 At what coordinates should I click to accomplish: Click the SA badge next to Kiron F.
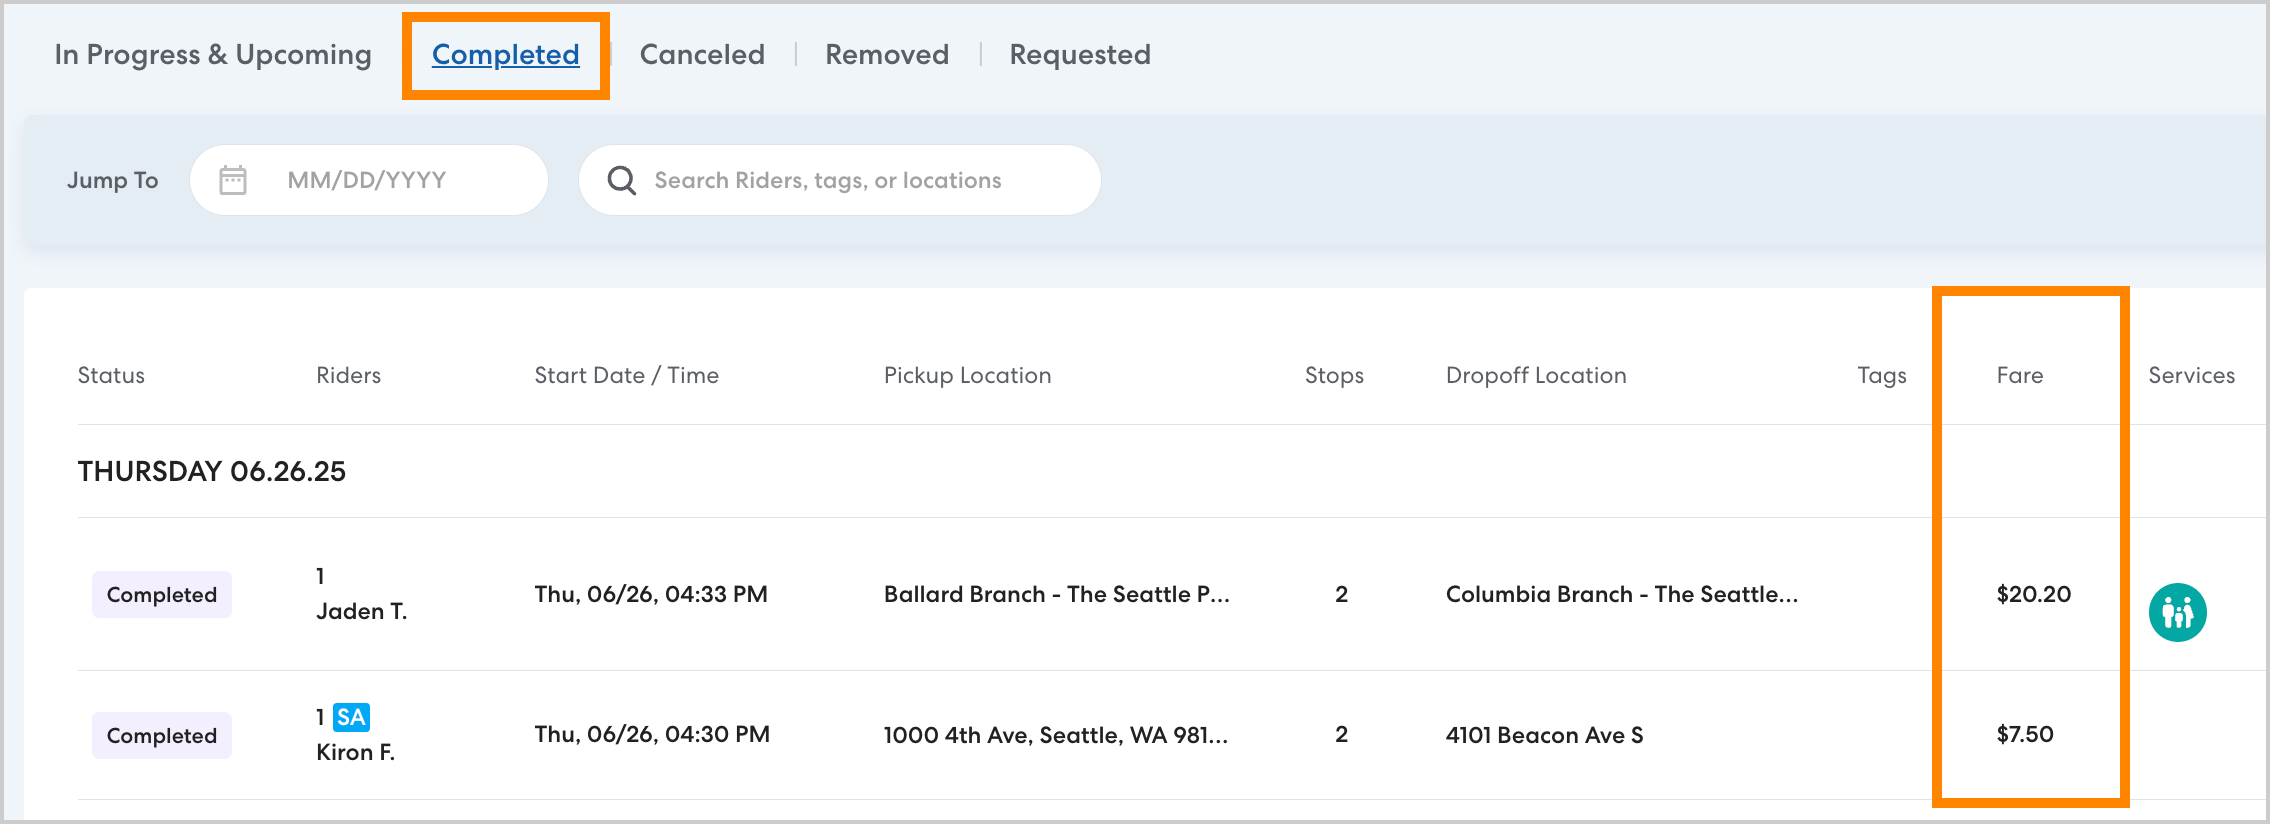pos(351,717)
